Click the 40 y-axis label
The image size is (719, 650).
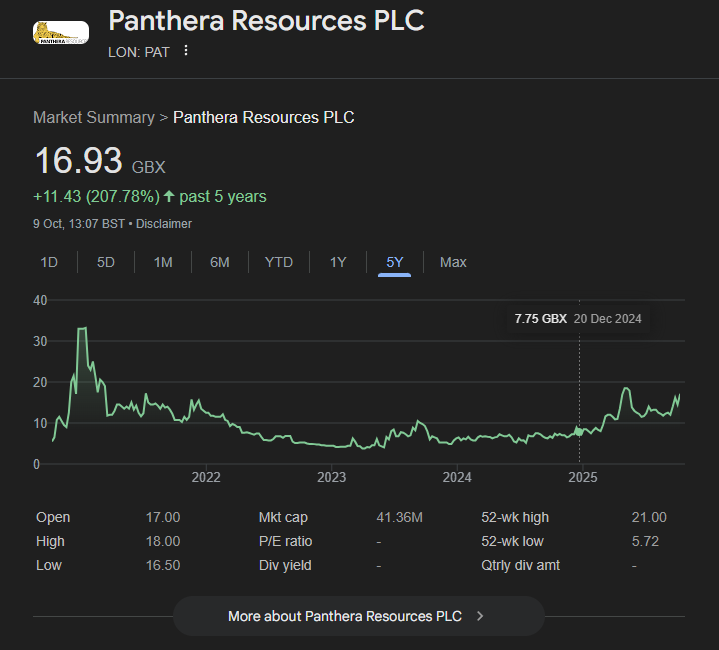pyautogui.click(x=40, y=300)
